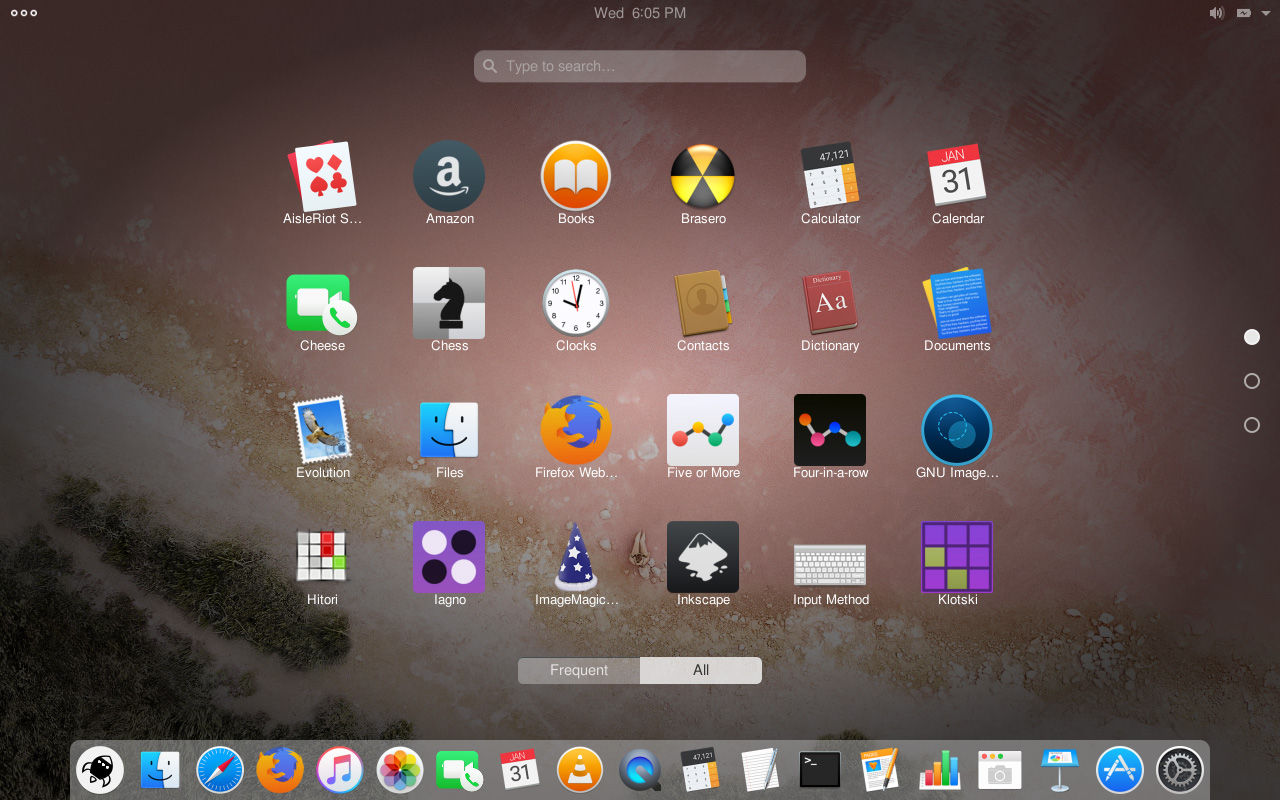Open the Calendar icon in the dock
The width and height of the screenshot is (1280, 800).
[x=520, y=770]
